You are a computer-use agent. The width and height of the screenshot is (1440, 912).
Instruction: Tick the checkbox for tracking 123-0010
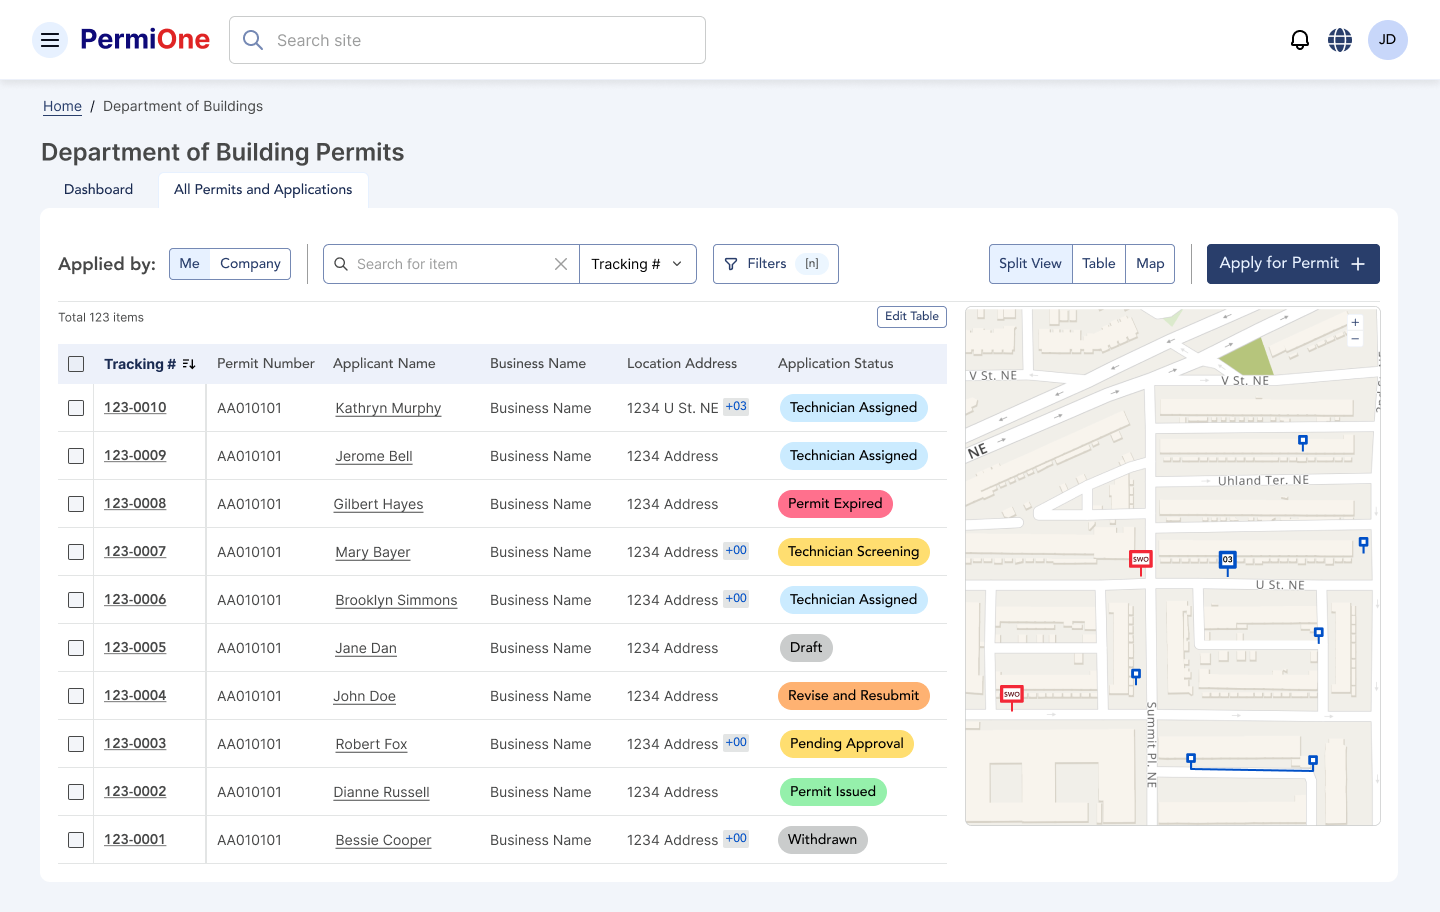pos(76,408)
